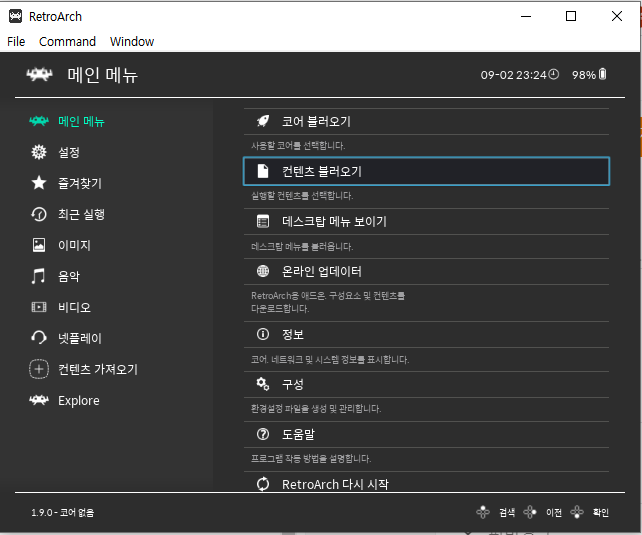Open 이미지 picture icon in sidebar
Screen dimensions: 642x535
39,245
